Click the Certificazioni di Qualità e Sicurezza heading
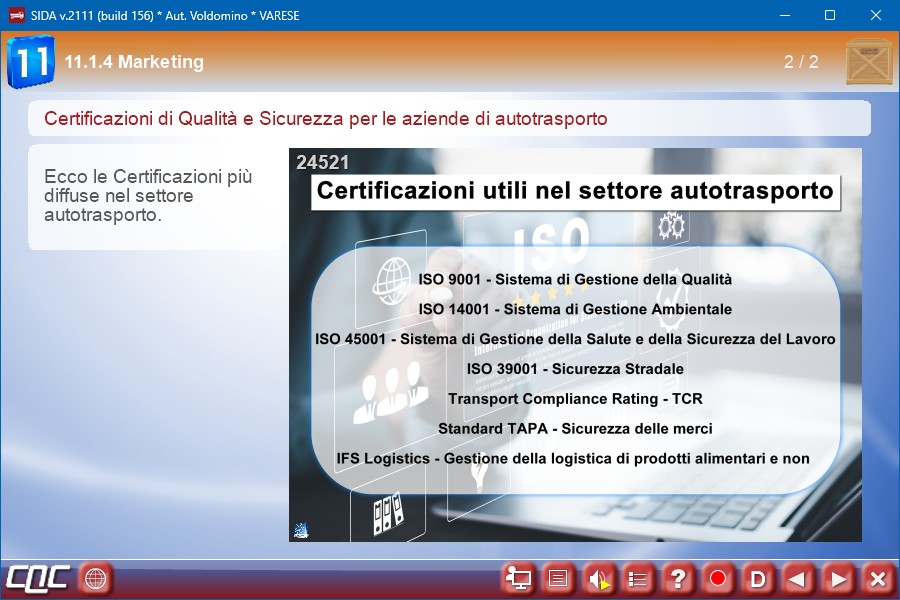The image size is (900, 600). [x=326, y=119]
